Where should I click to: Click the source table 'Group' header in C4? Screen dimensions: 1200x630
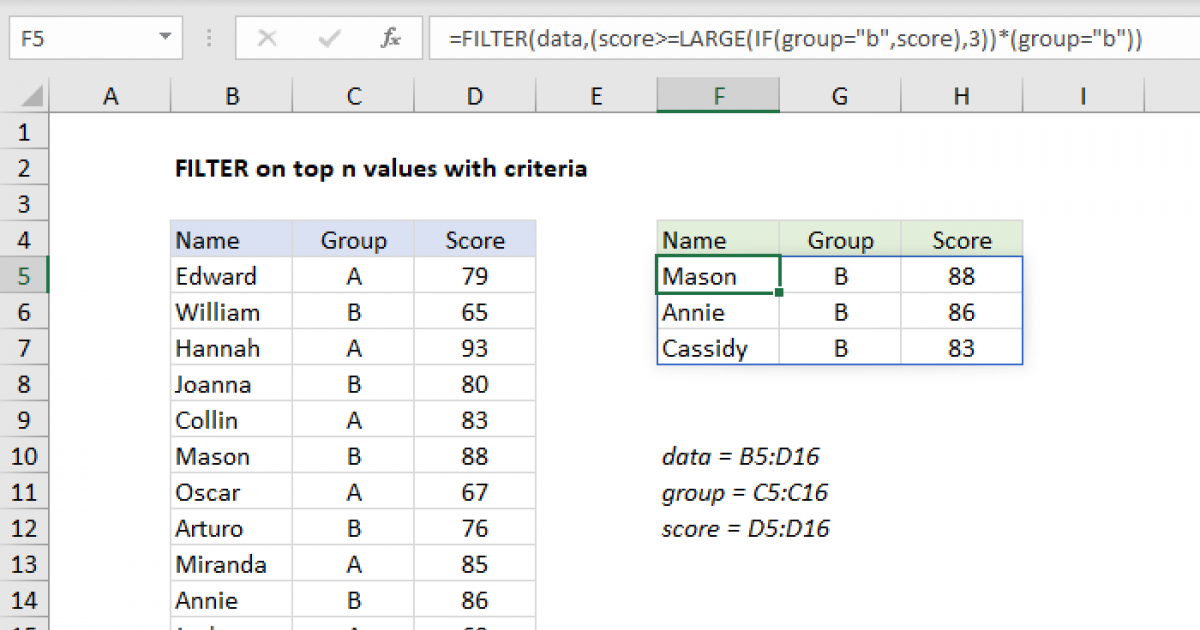[x=353, y=240]
